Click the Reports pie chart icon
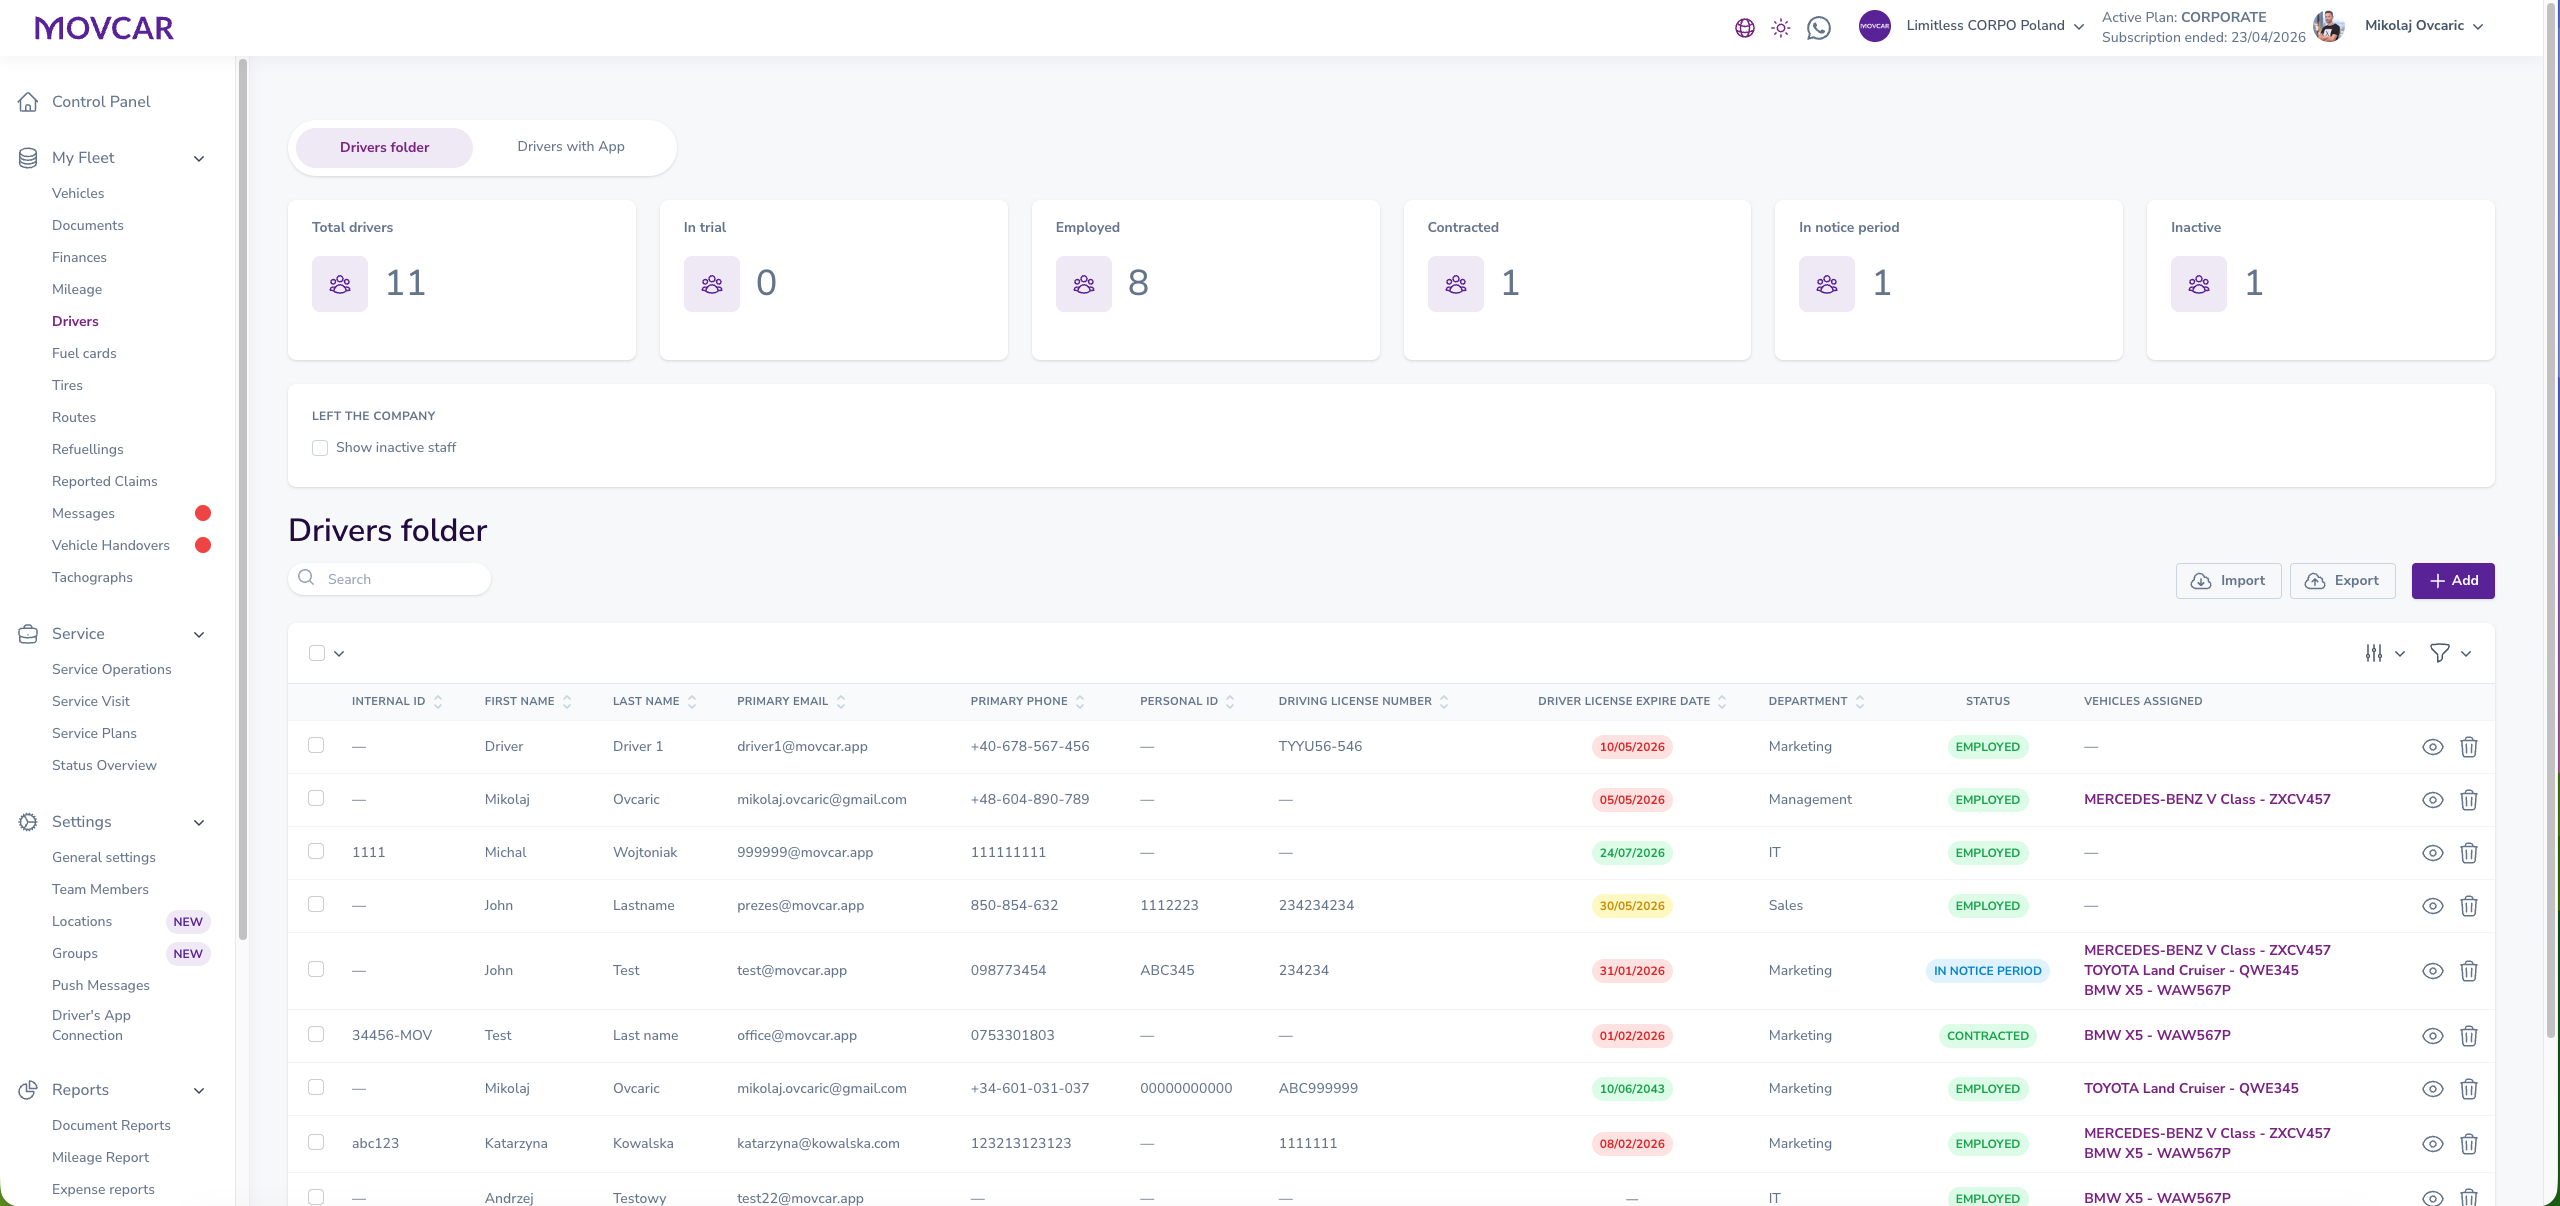This screenshot has width=2560, height=1206. click(x=28, y=1090)
